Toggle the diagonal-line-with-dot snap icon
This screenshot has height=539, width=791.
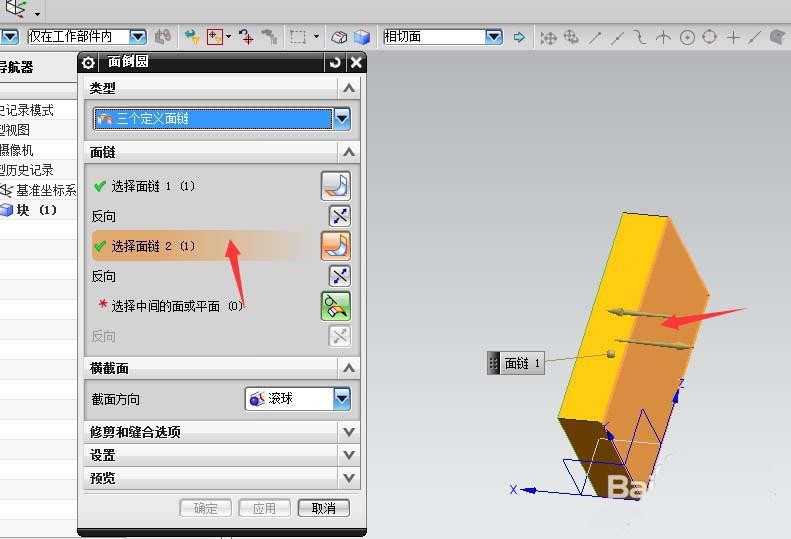click(x=754, y=37)
